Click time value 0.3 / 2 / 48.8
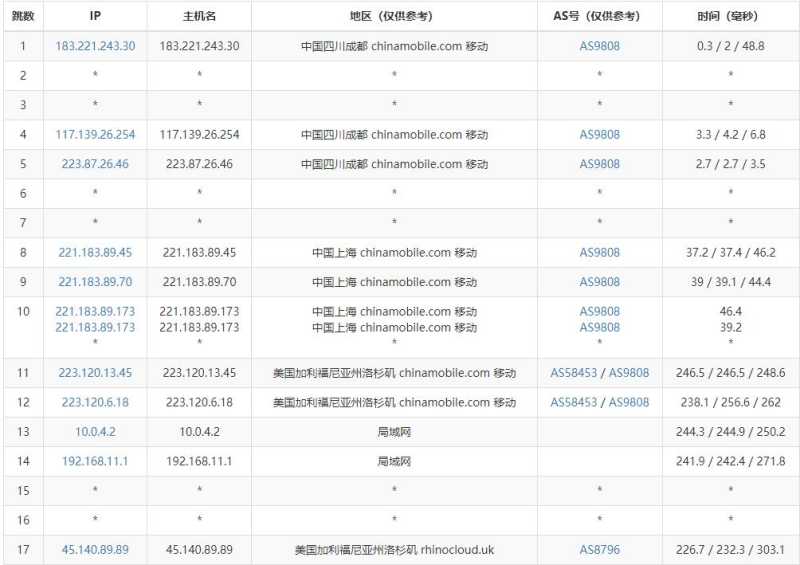Image resolution: width=800 pixels, height=565 pixels. tap(731, 46)
